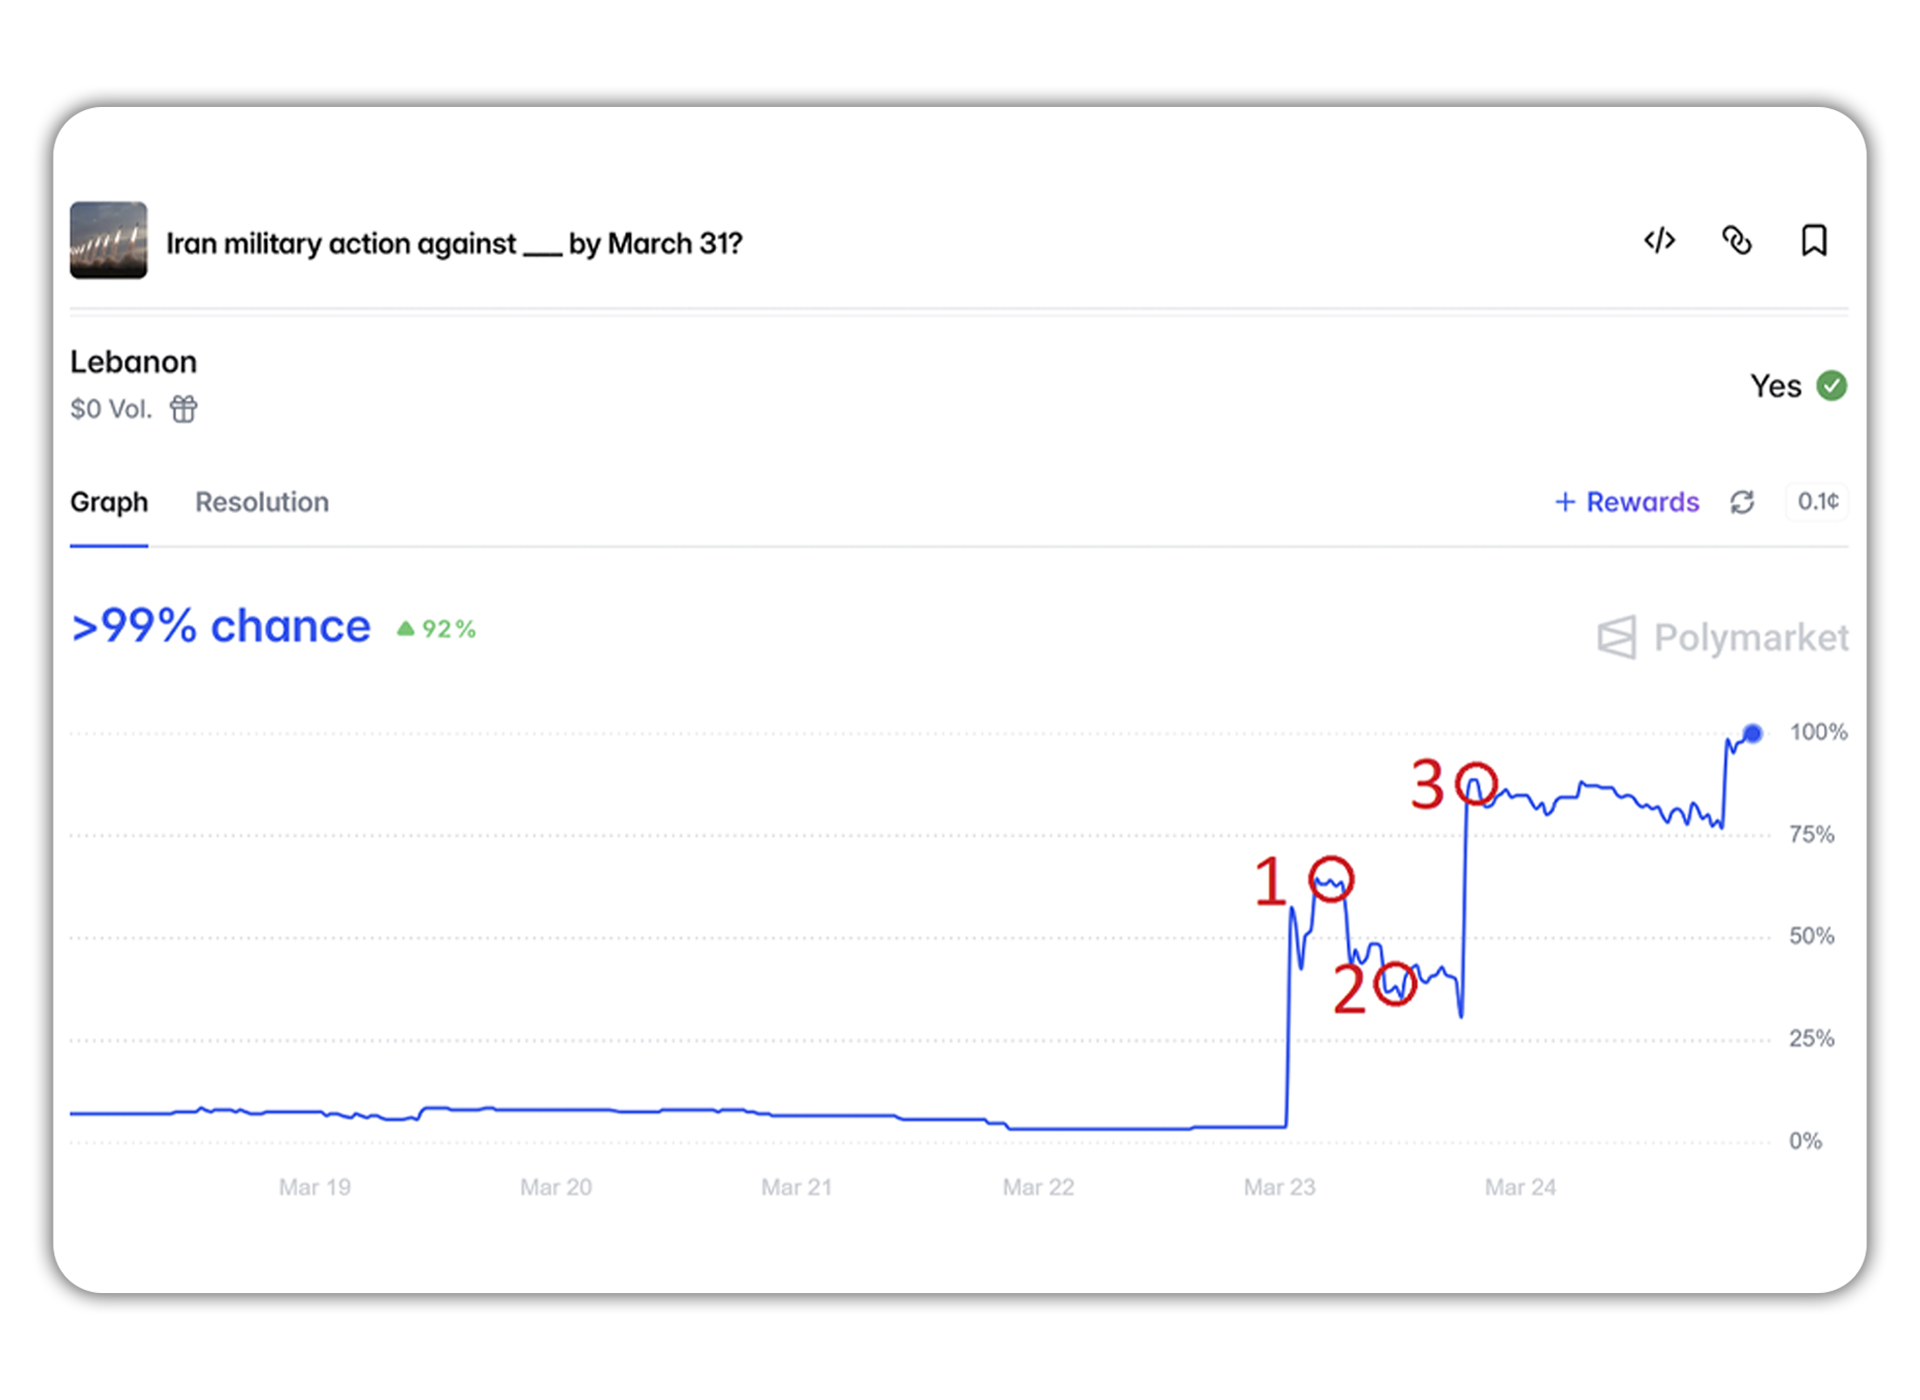1920x1400 pixels.
Task: Click the embed code icon
Action: coord(1659,241)
